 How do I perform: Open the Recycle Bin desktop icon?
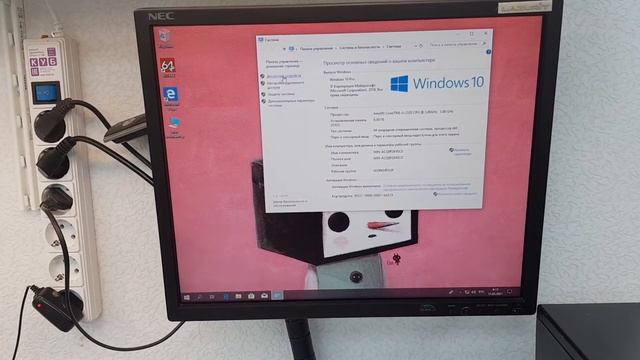pyautogui.click(x=164, y=39)
